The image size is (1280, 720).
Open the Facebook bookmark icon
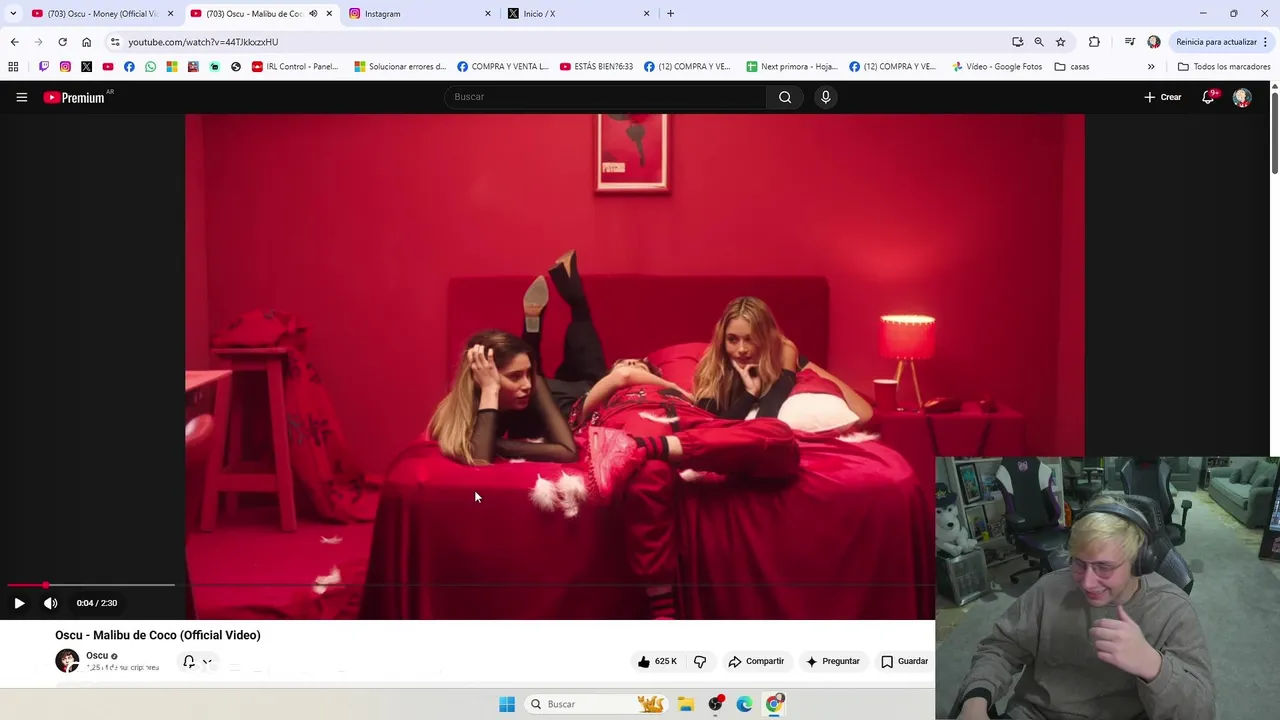[129, 67]
